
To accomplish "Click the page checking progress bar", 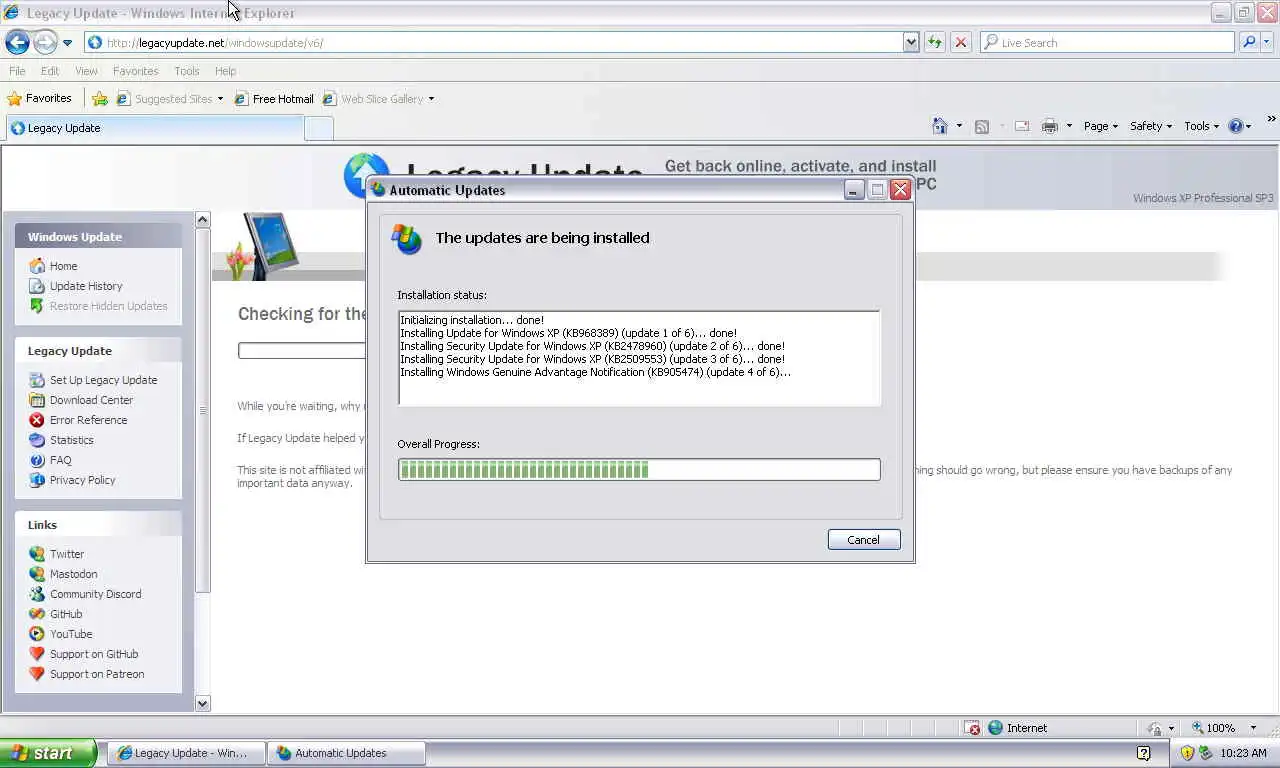I will (302, 350).
